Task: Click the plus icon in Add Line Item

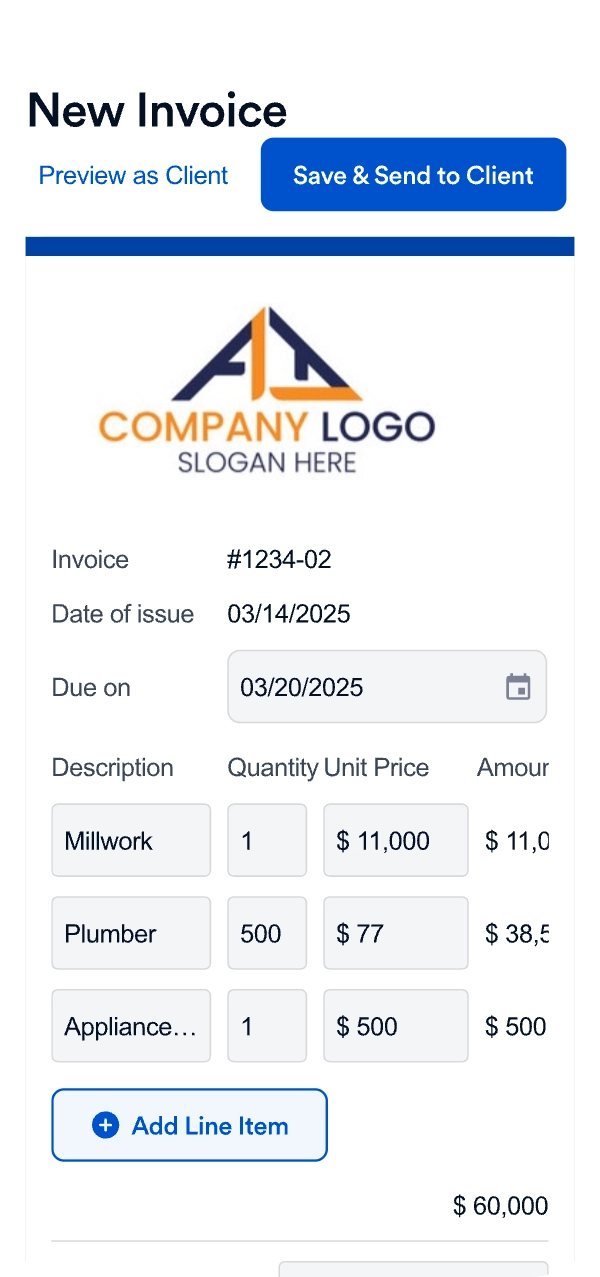Action: (x=105, y=1125)
